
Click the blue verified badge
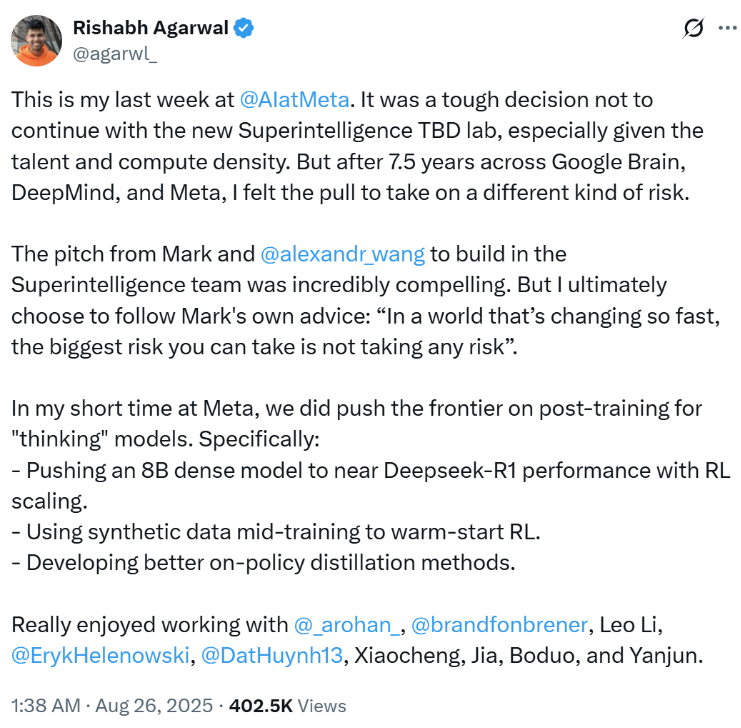coord(243,29)
